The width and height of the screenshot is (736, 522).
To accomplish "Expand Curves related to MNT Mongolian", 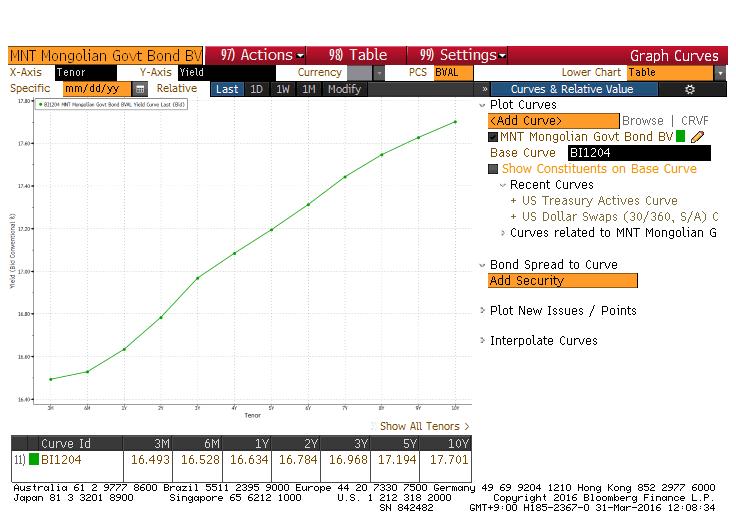I will [503, 233].
